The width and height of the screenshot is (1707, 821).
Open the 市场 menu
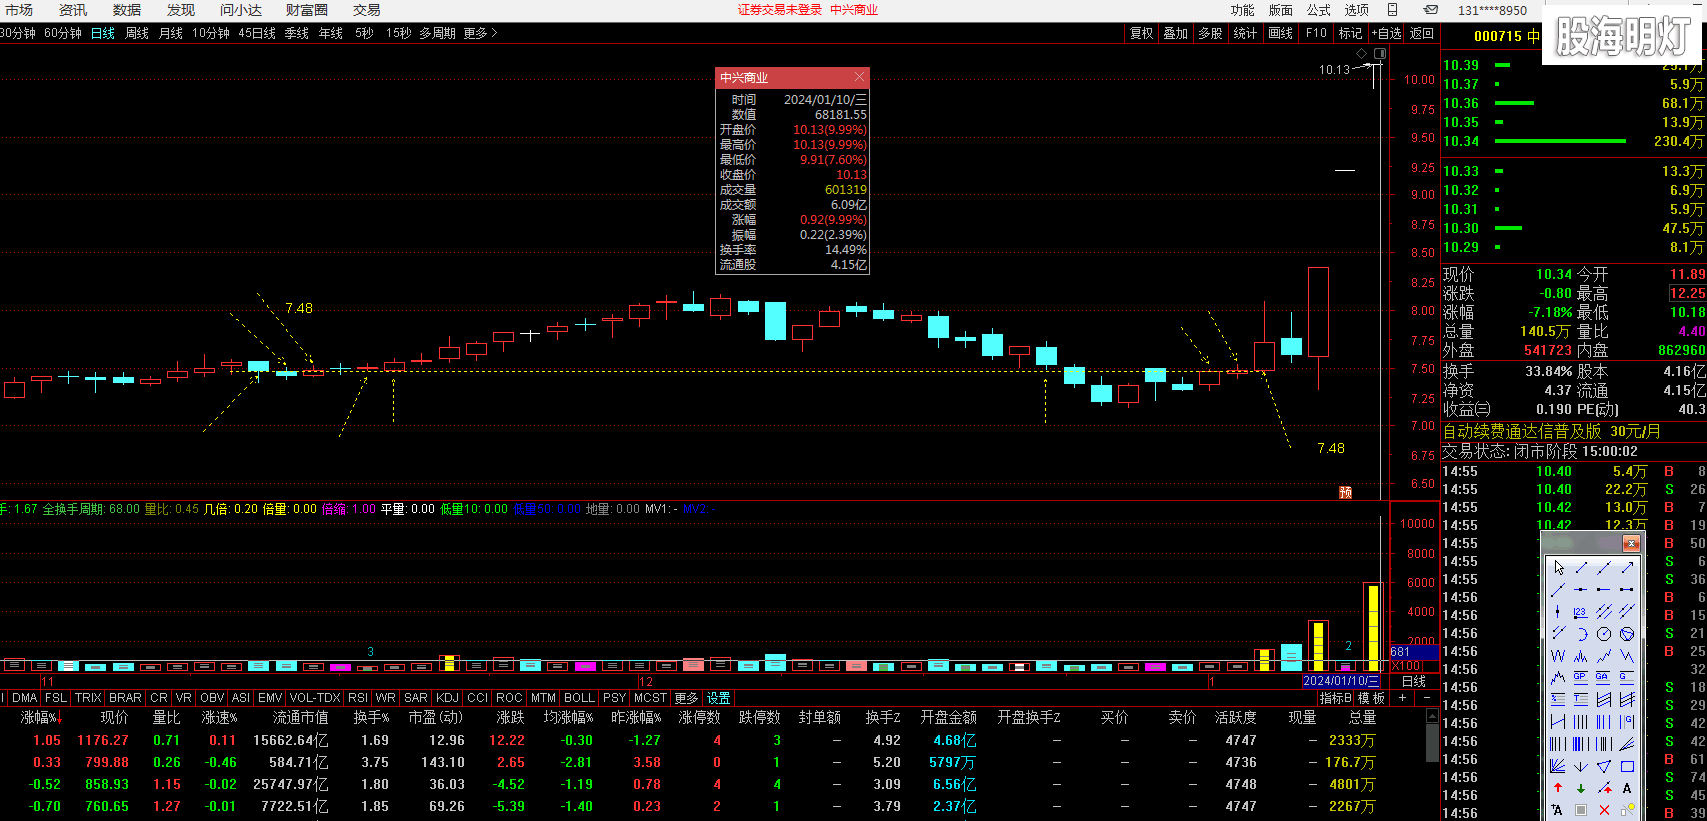[19, 10]
